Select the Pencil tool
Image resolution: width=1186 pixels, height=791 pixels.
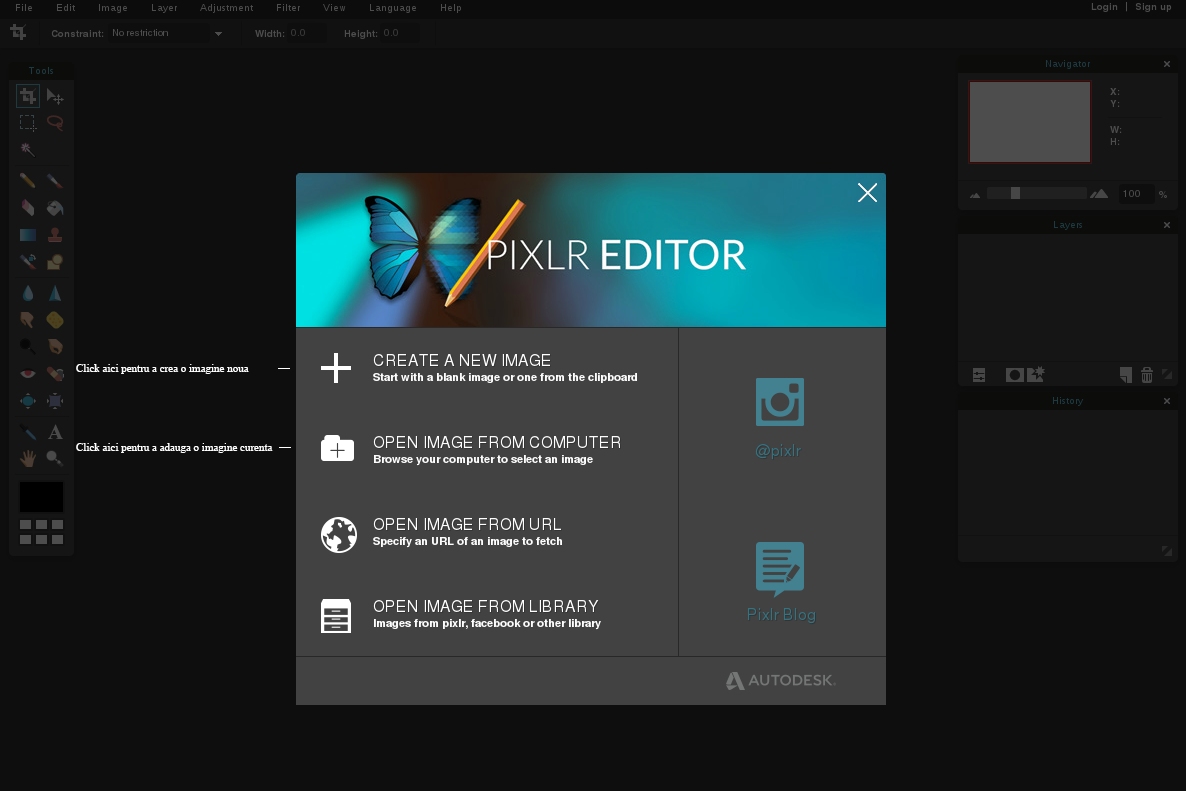click(28, 181)
